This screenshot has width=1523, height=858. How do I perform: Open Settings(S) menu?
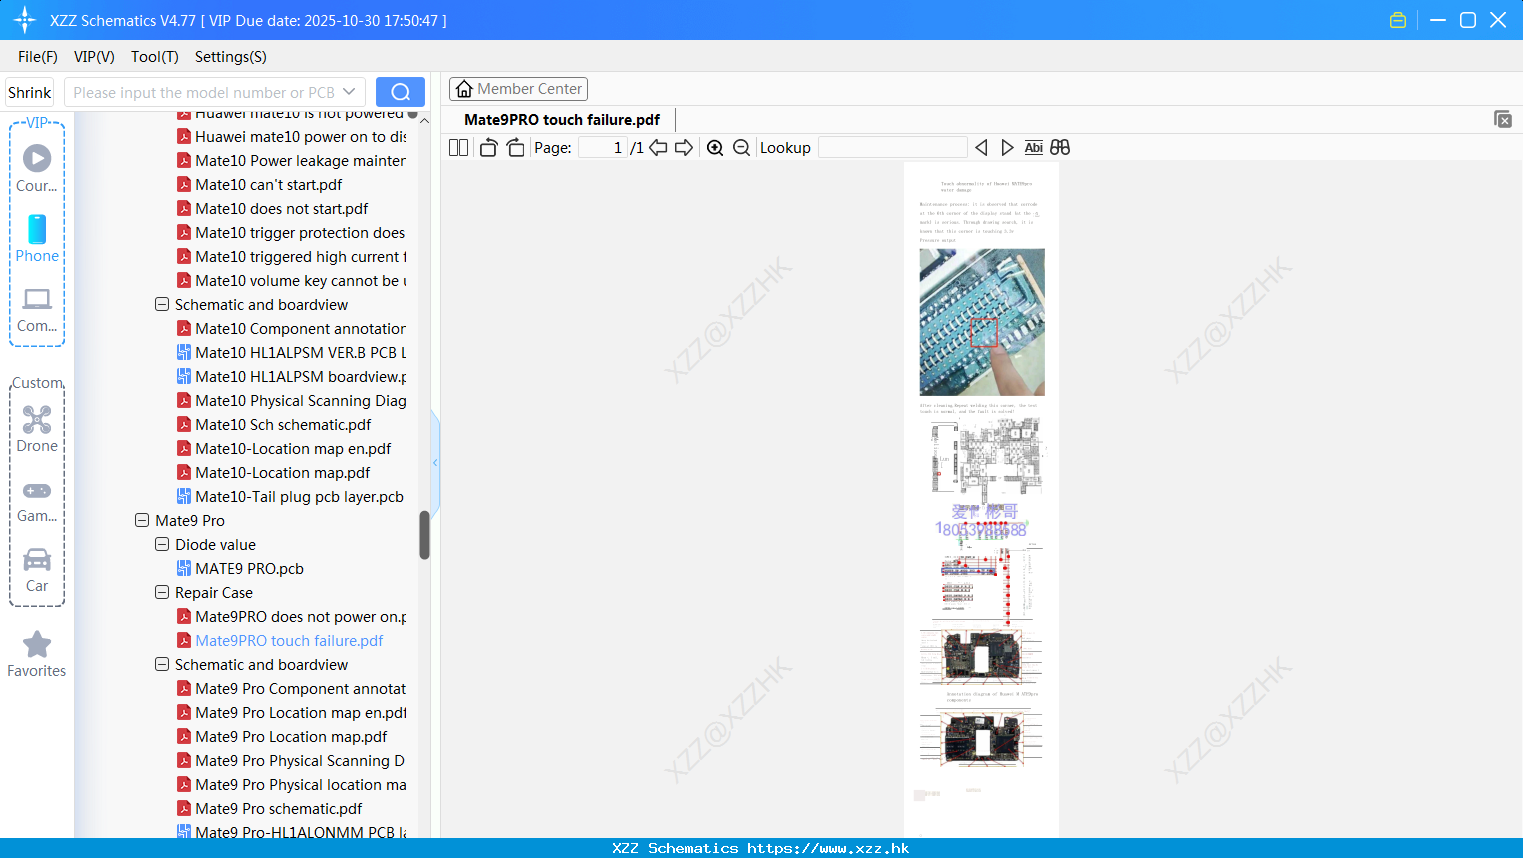coord(231,57)
